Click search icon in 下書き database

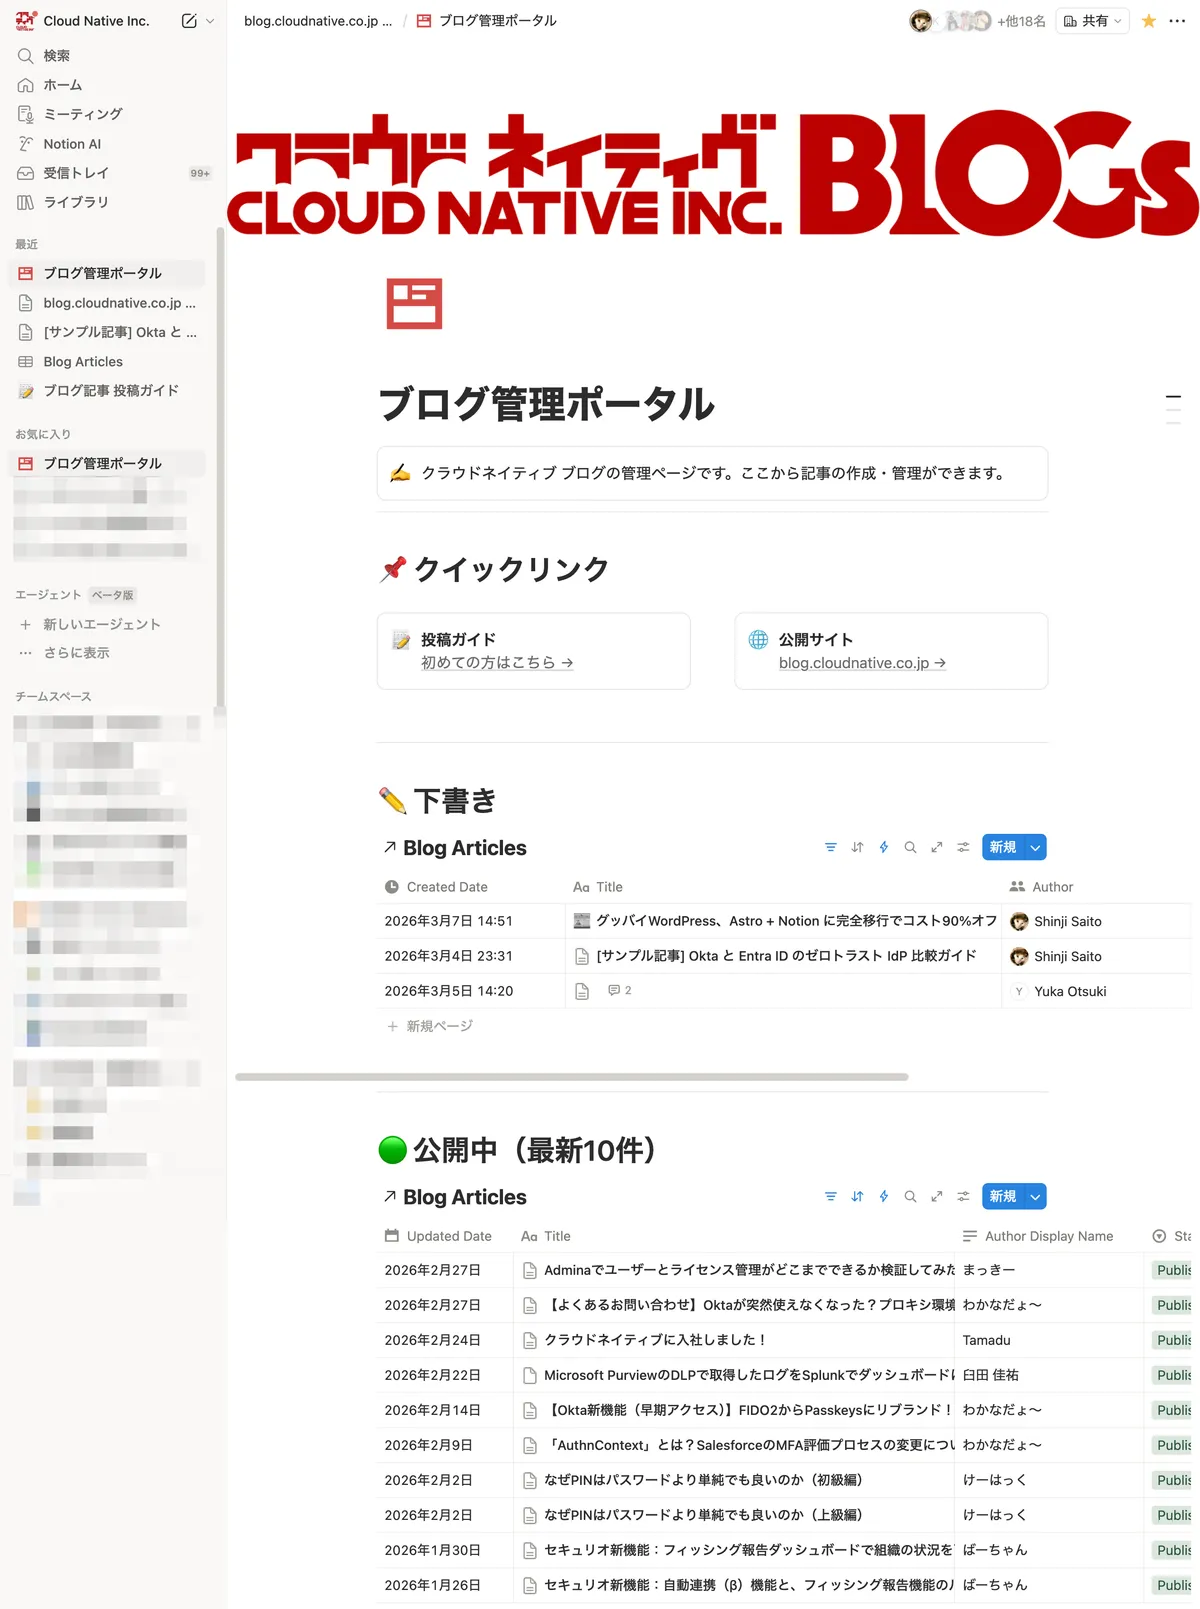(910, 847)
